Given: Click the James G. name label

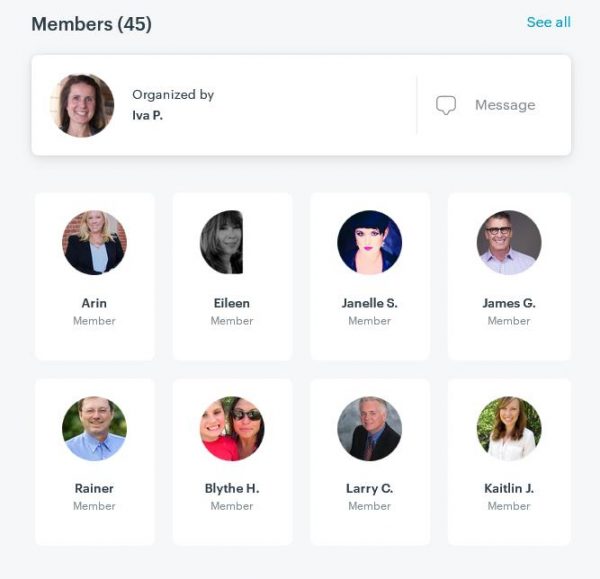Looking at the screenshot, I should pyautogui.click(x=509, y=303).
